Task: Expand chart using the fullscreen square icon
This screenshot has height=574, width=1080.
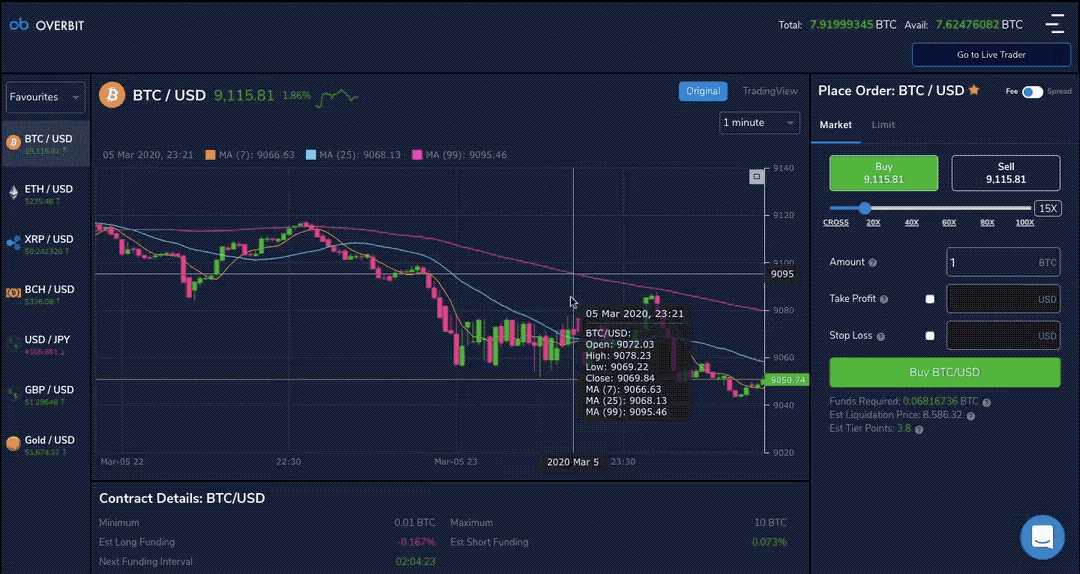Action: 756,177
